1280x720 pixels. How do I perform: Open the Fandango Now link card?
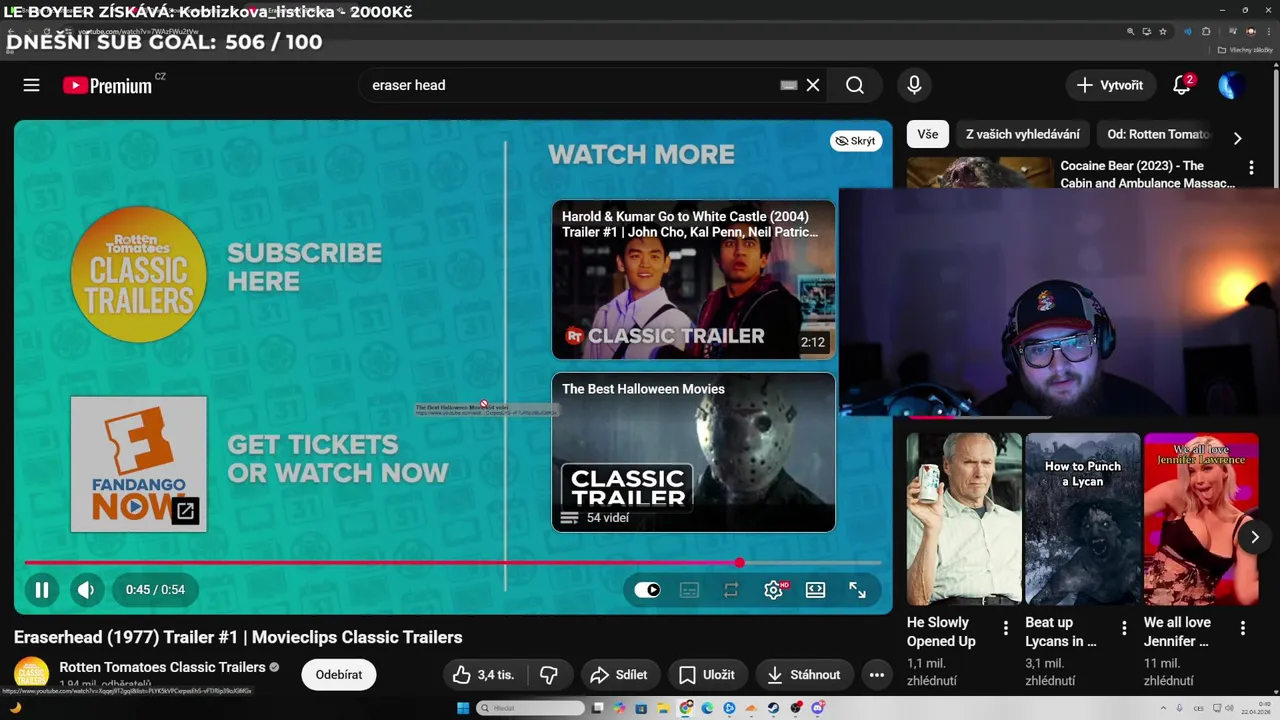point(139,464)
